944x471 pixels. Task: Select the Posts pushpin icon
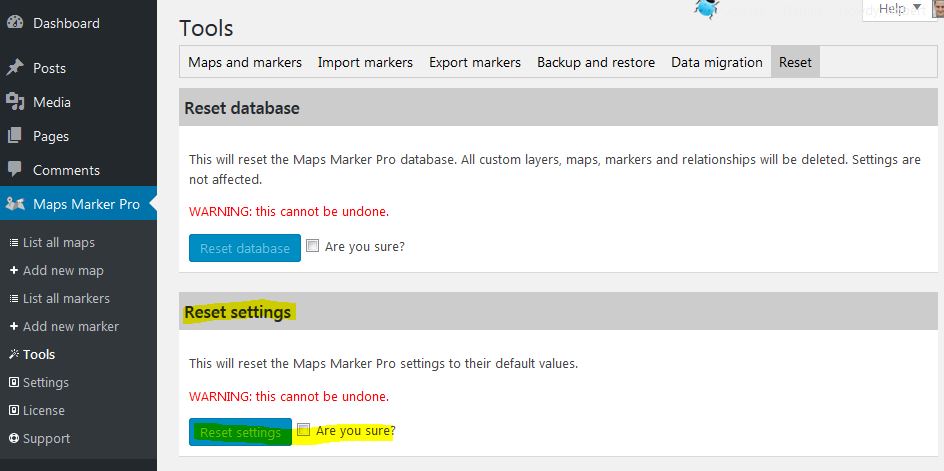14,68
